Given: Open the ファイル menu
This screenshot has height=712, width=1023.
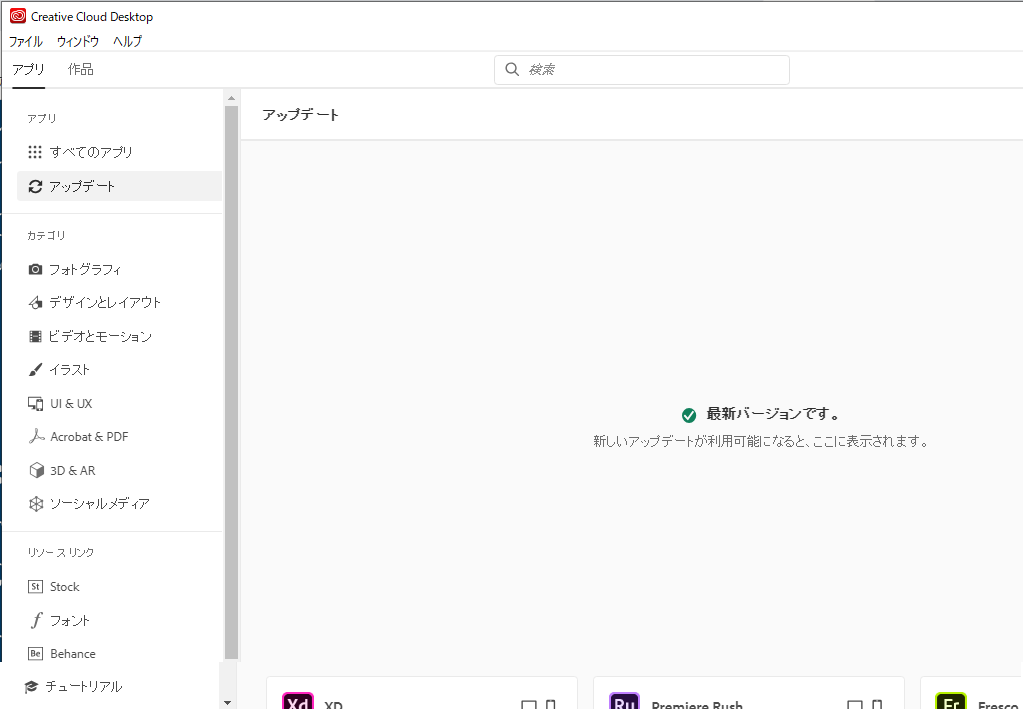Looking at the screenshot, I should pos(25,41).
